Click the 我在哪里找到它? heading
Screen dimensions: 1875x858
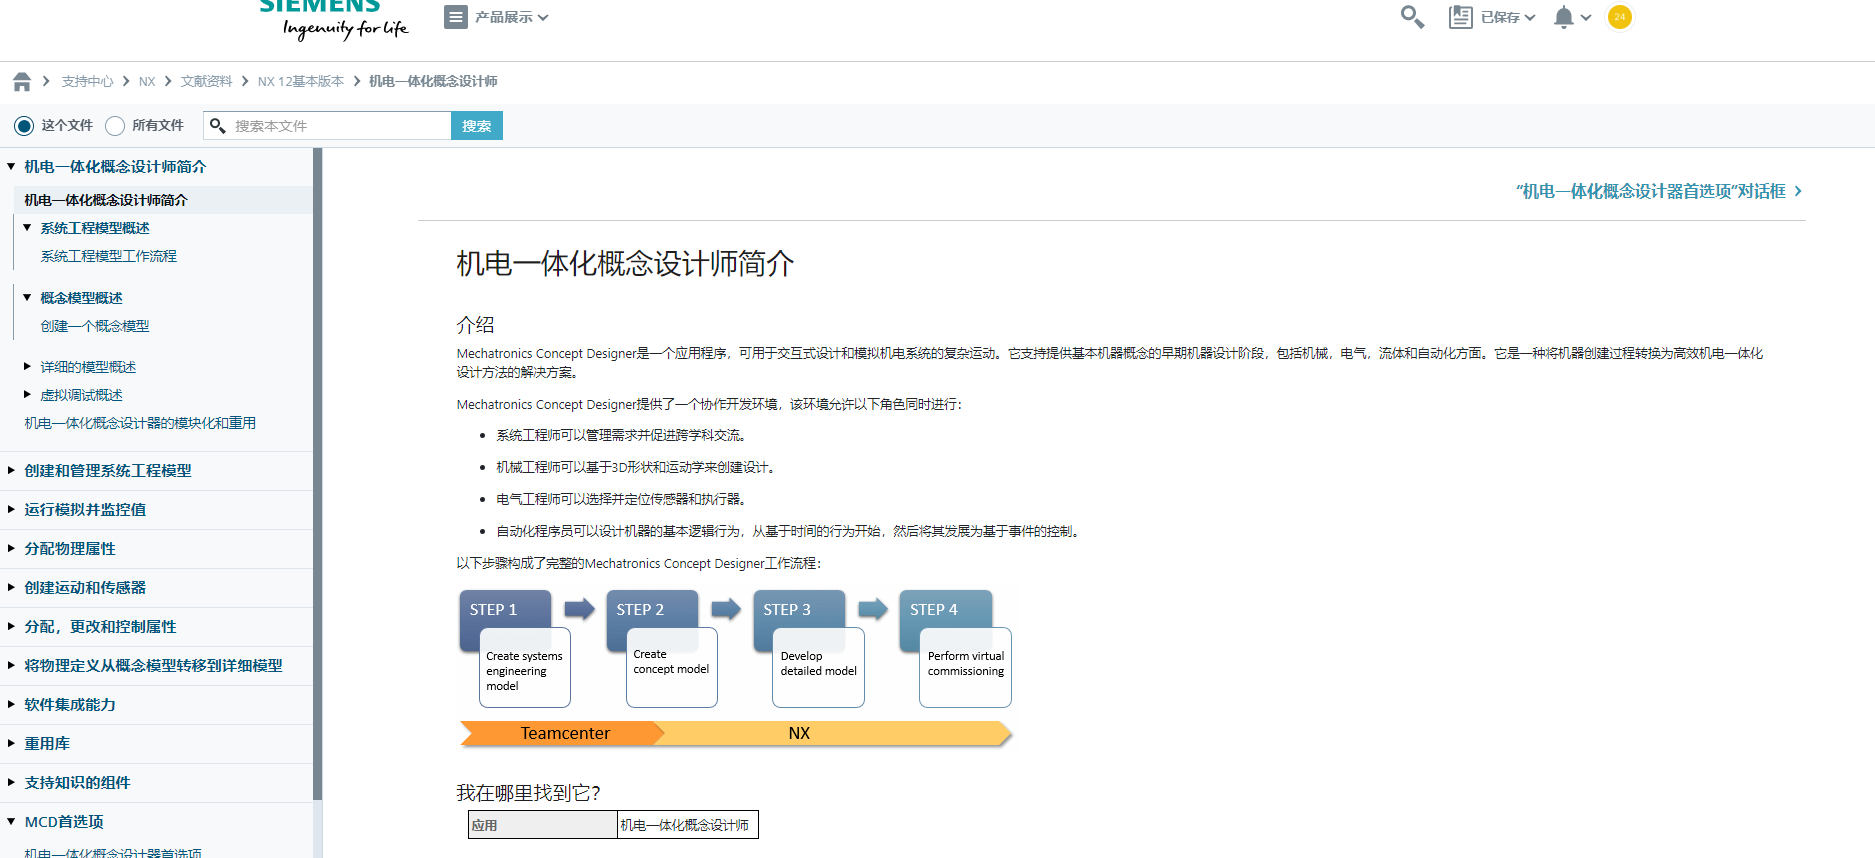click(528, 793)
